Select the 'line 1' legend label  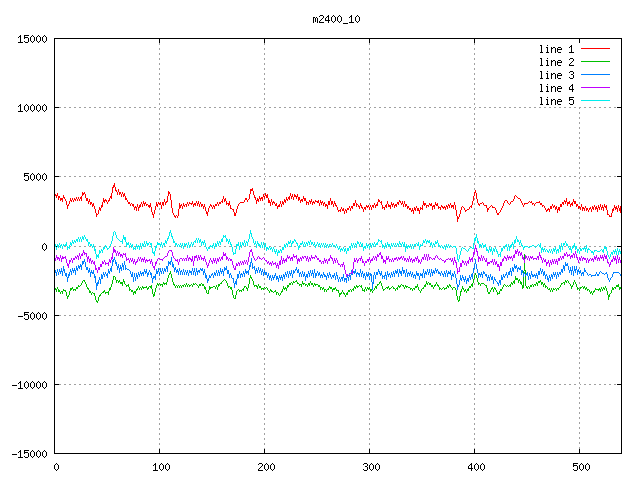pyautogui.click(x=556, y=49)
